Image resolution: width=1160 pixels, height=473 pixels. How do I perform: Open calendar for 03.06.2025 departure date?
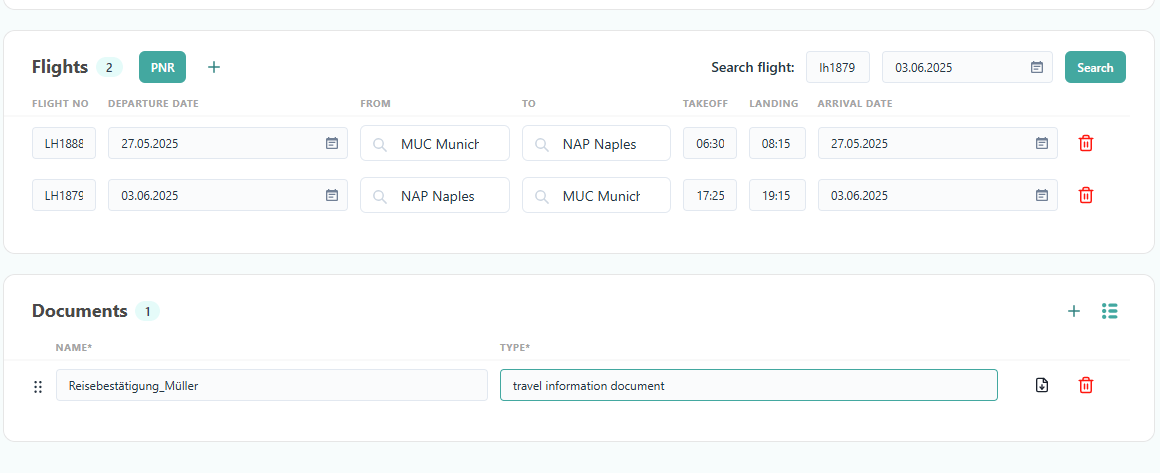click(332, 195)
